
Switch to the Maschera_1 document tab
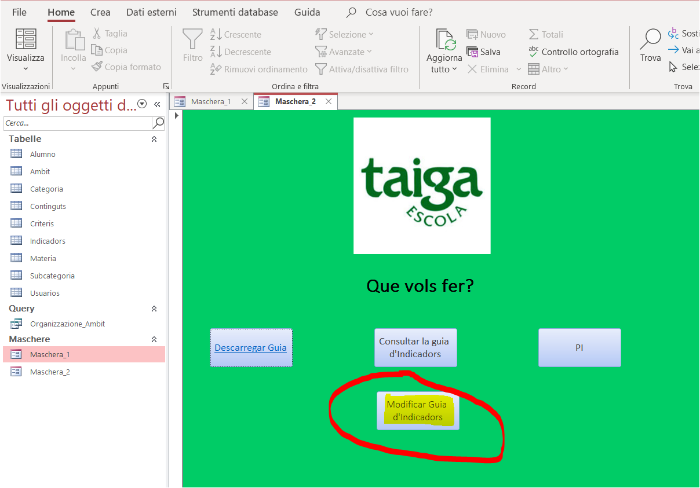point(211,101)
